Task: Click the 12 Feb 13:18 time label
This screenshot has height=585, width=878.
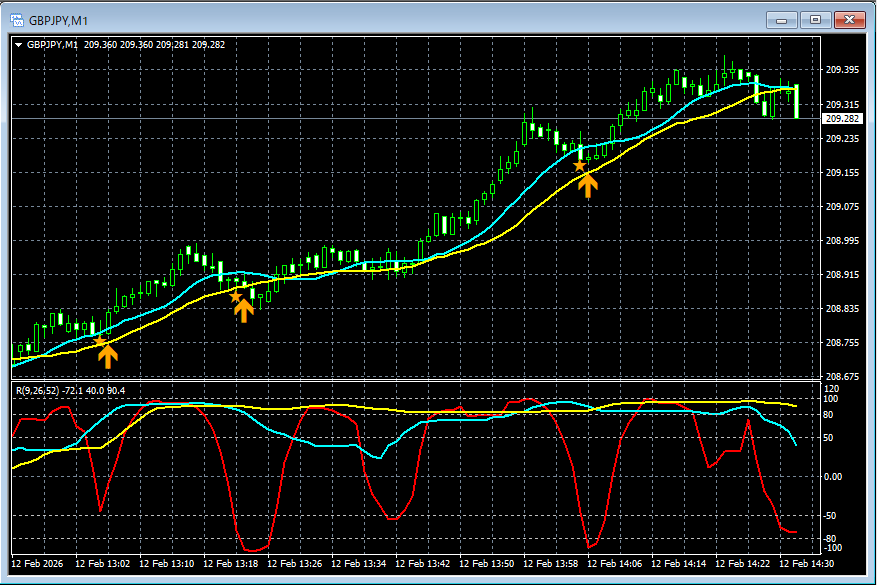Action: point(230,564)
